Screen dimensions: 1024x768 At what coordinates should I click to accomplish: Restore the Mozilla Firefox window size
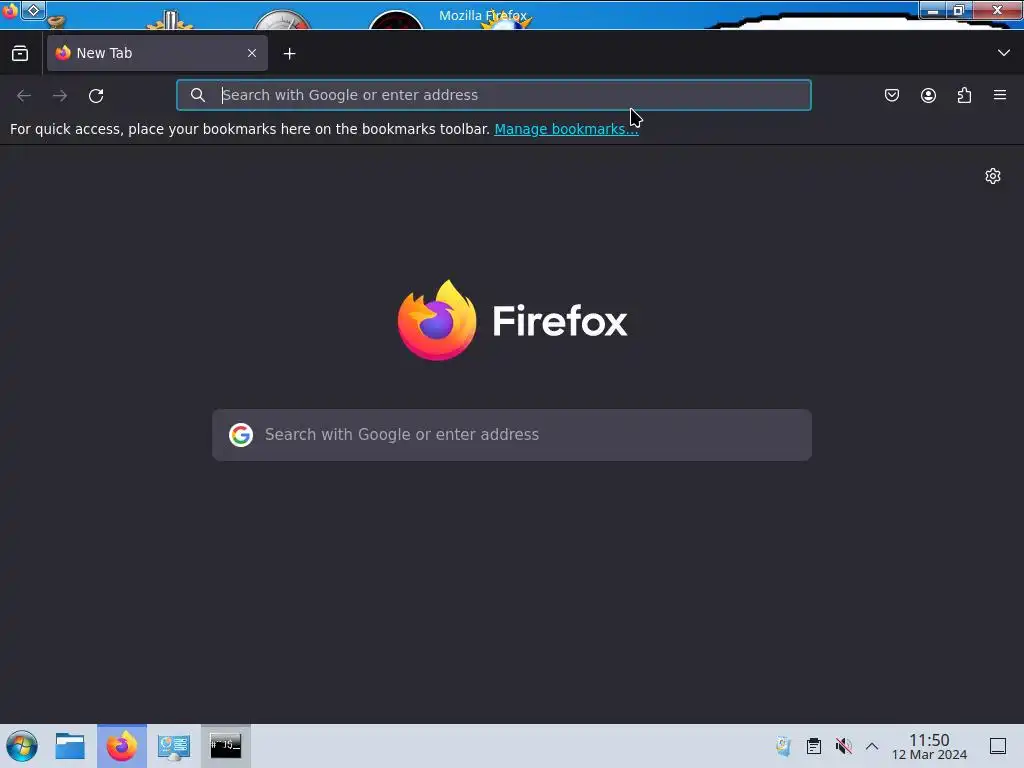pyautogui.click(x=959, y=10)
